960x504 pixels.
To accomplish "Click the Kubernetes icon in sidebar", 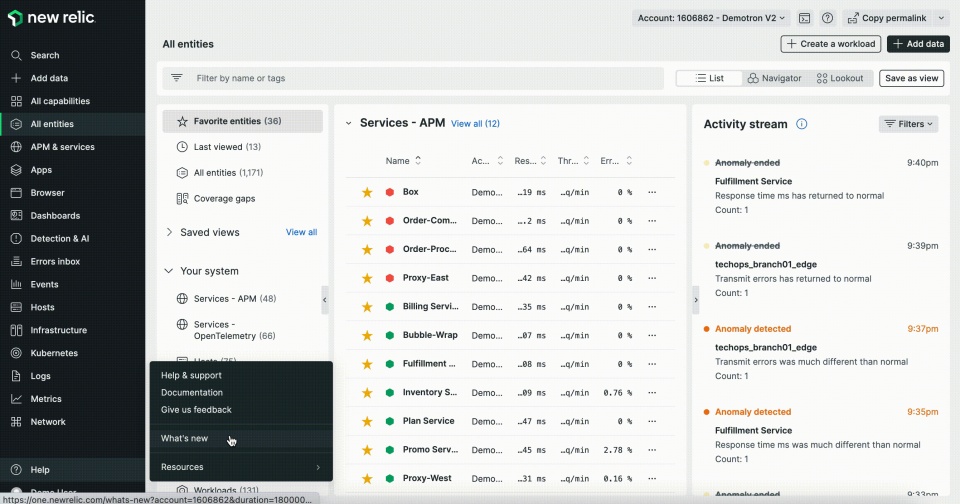I will coord(17,353).
